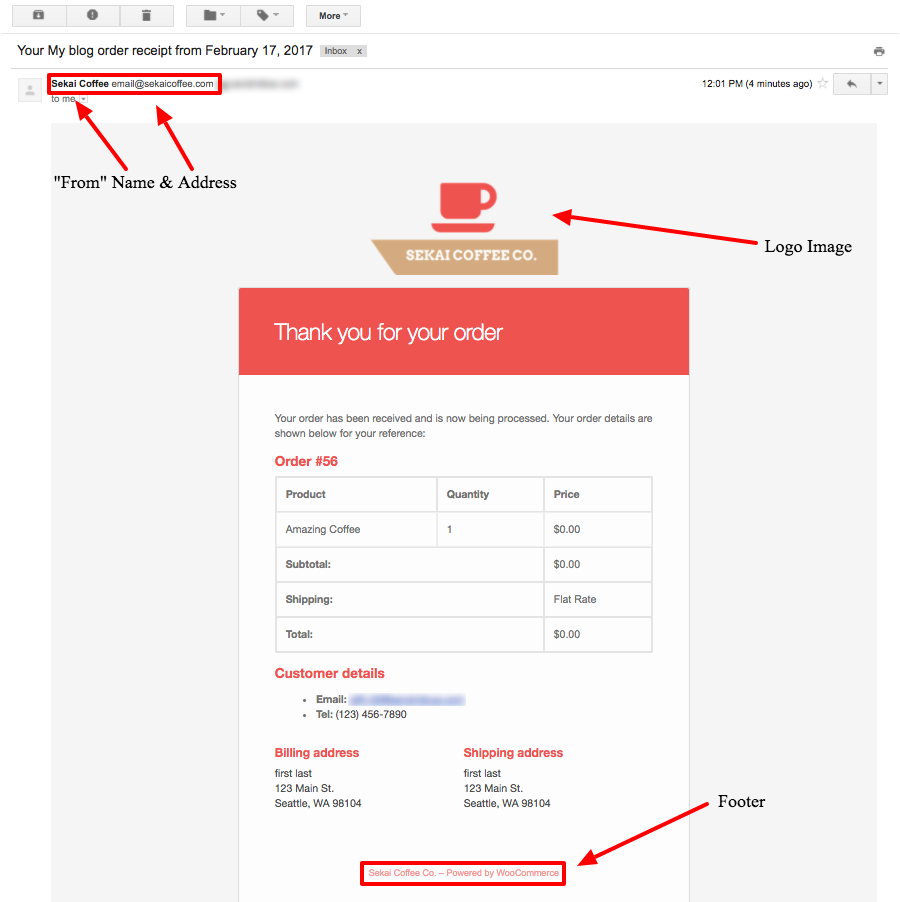Viewport: 900px width, 902px height.
Task: Click the blurred customer email link
Action: 407,700
